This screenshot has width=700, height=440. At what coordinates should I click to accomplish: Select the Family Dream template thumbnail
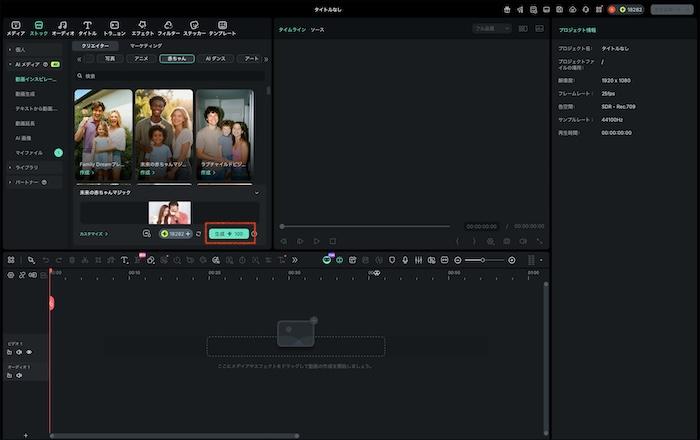tap(103, 132)
